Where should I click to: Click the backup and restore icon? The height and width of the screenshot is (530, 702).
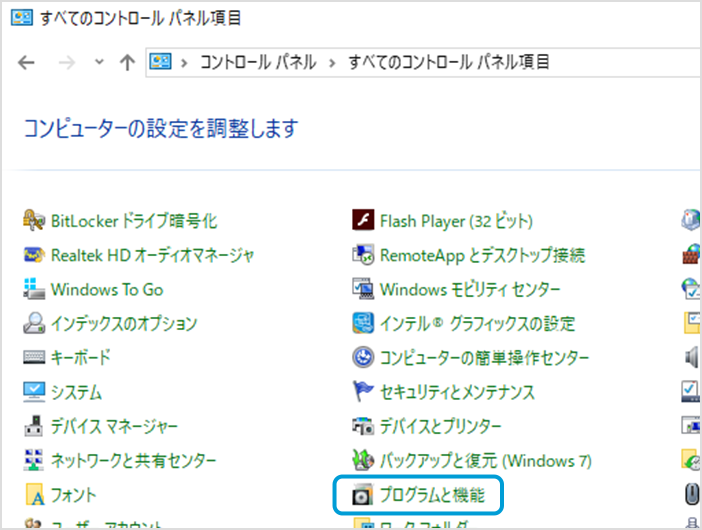pos(363,460)
